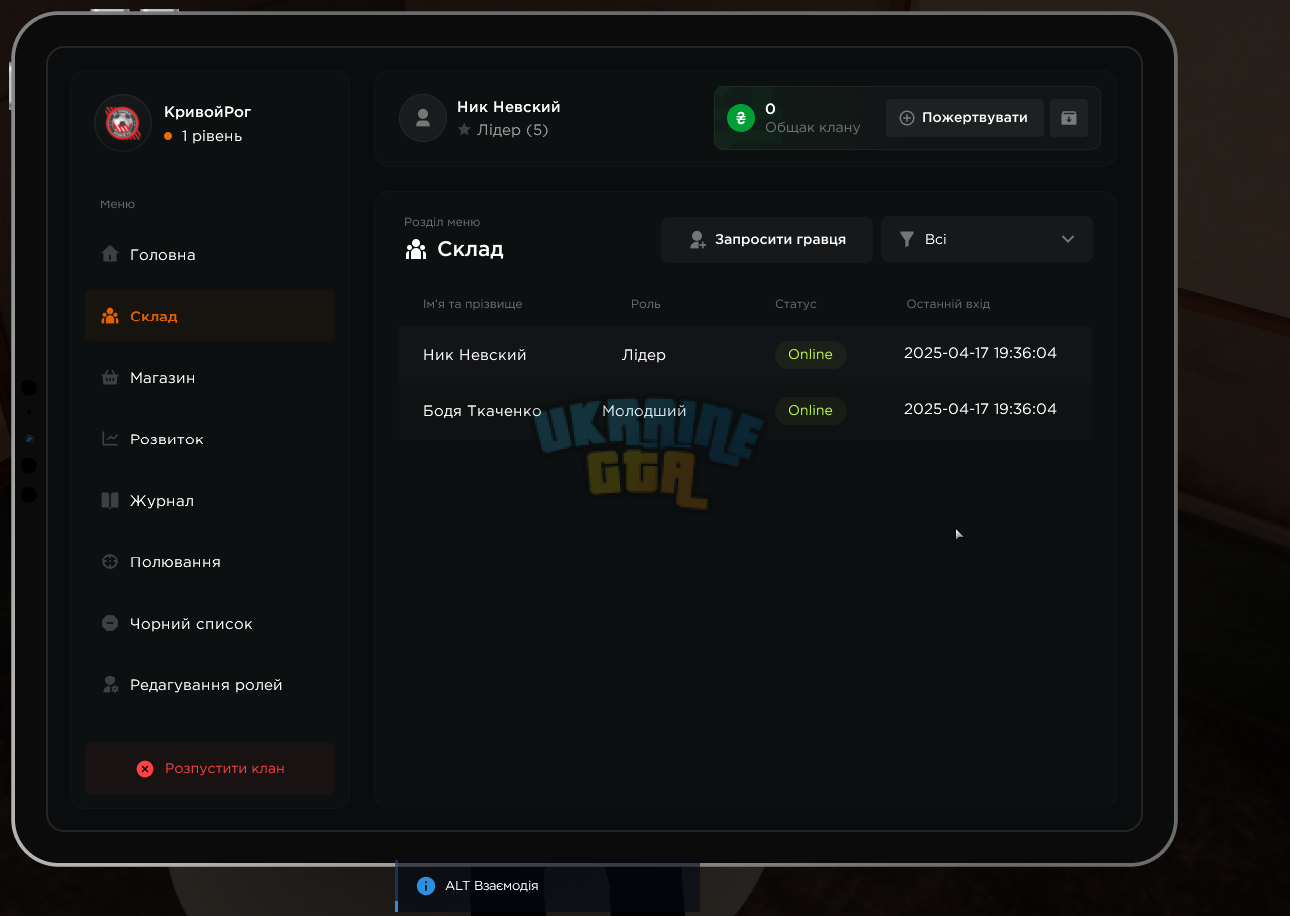Click the КривойРог clan name
Image resolution: width=1290 pixels, height=916 pixels.
pyautogui.click(x=208, y=112)
